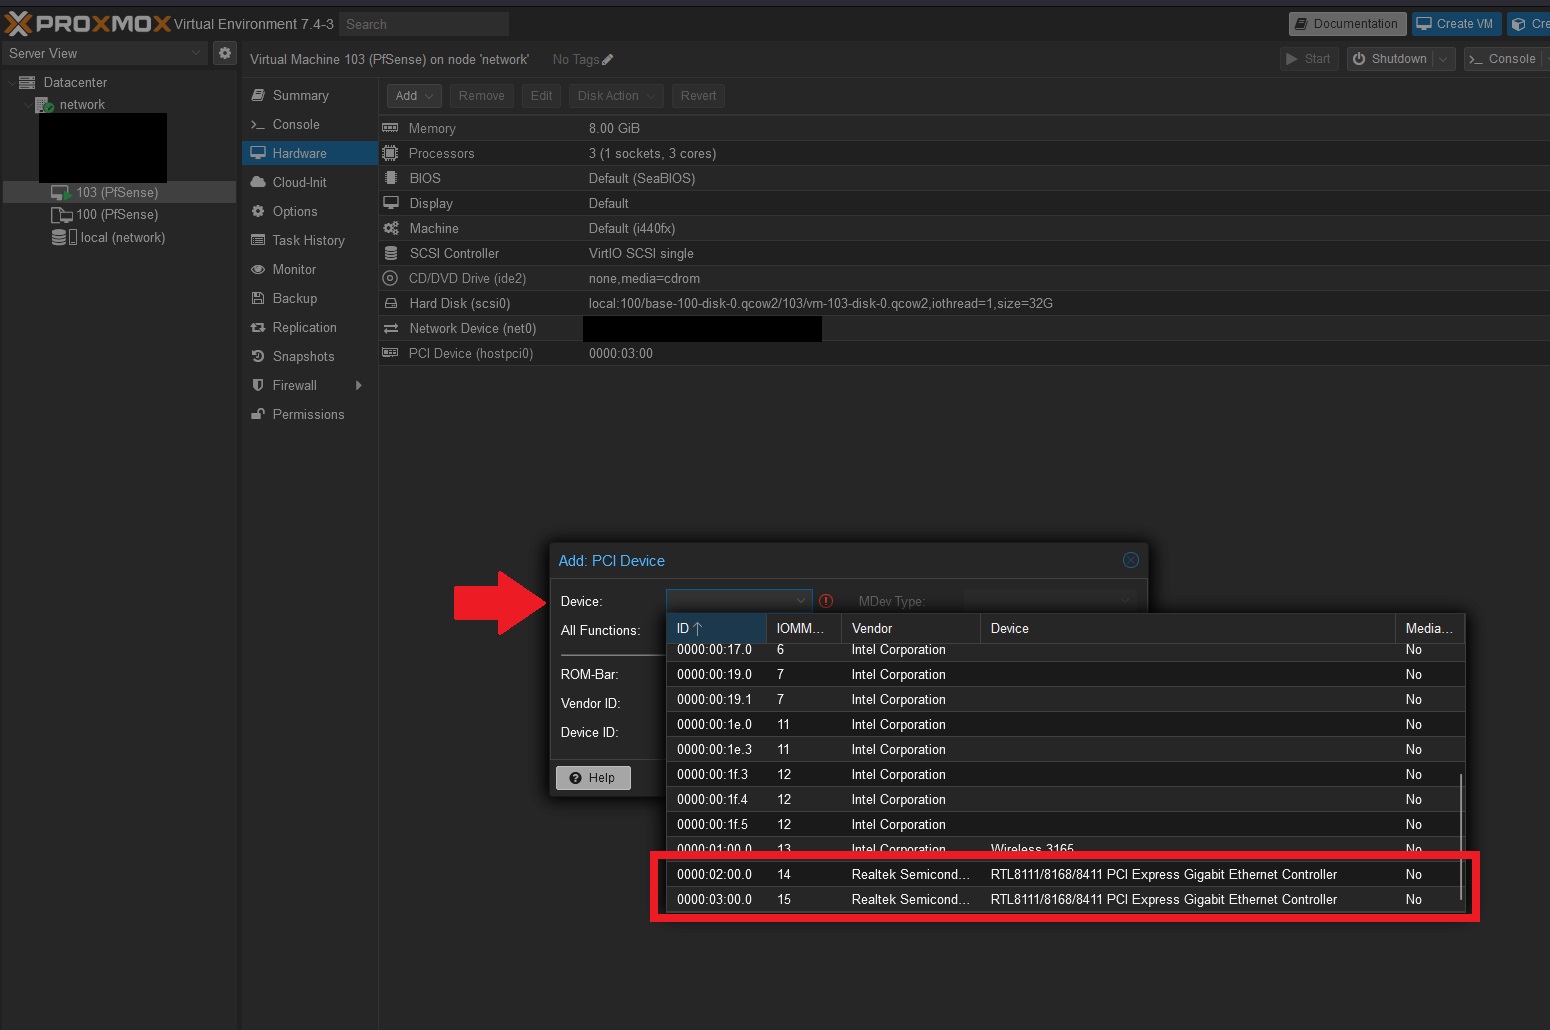Open the Options tab
The width and height of the screenshot is (1550, 1030).
point(310,211)
